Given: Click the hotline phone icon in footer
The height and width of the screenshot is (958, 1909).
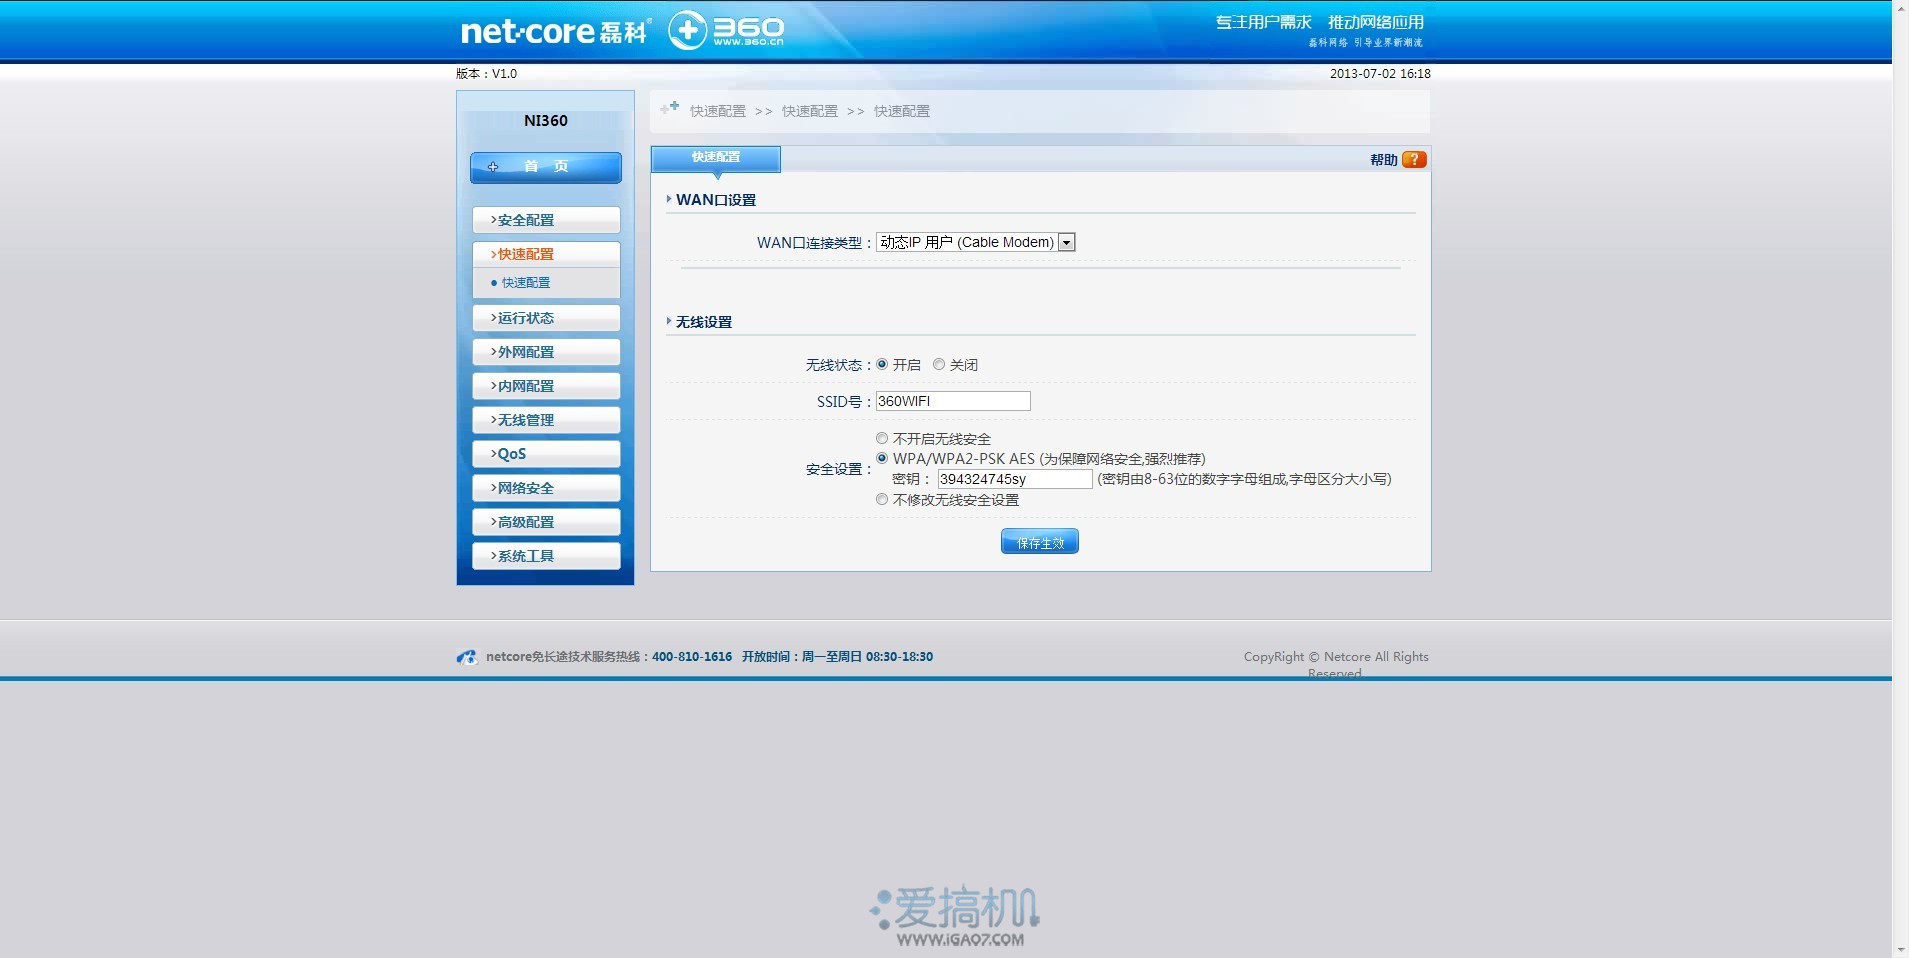Looking at the screenshot, I should [x=467, y=657].
